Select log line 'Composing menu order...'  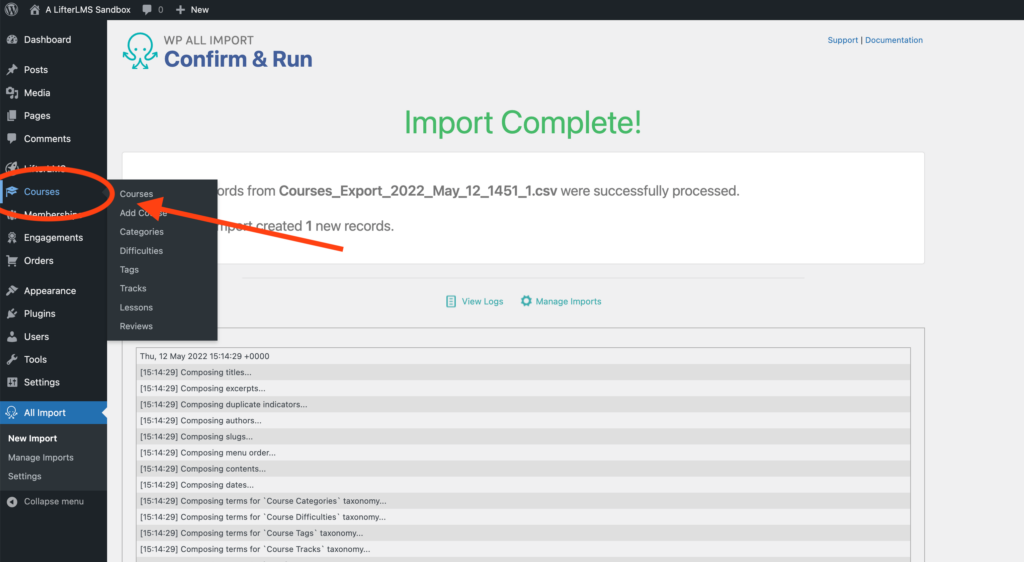(523, 452)
